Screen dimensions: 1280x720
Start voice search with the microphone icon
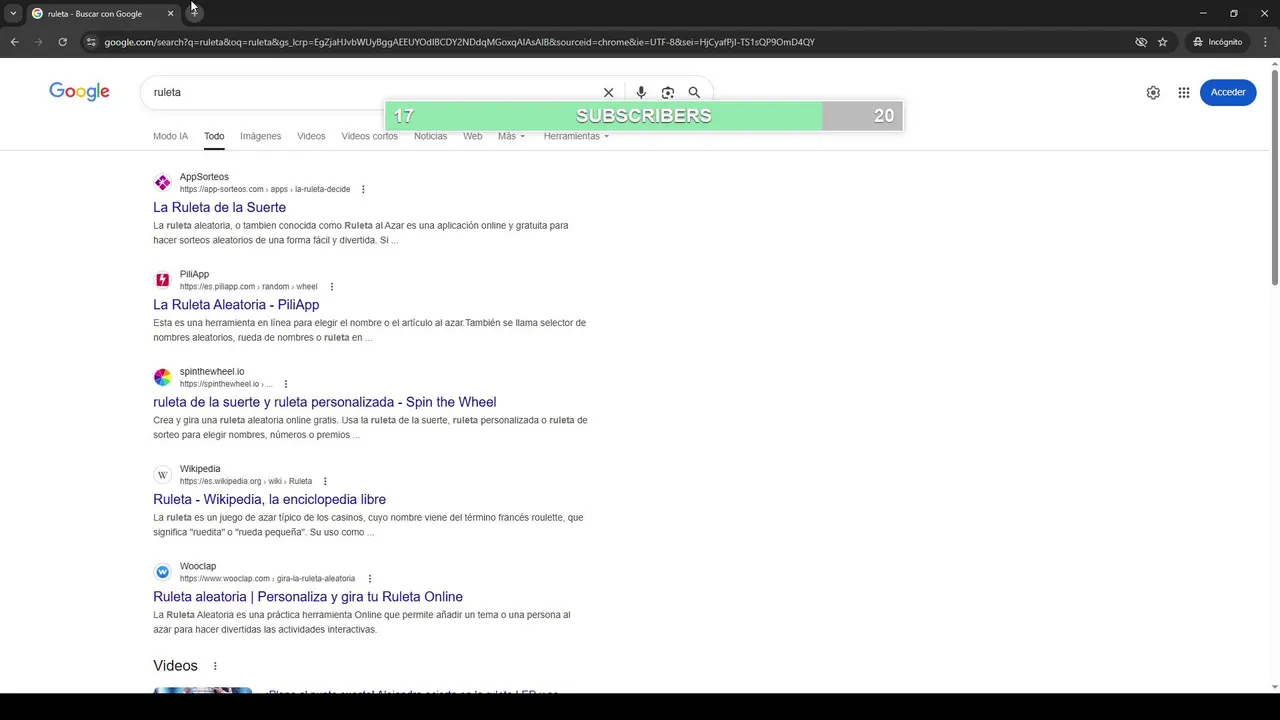pyautogui.click(x=641, y=92)
